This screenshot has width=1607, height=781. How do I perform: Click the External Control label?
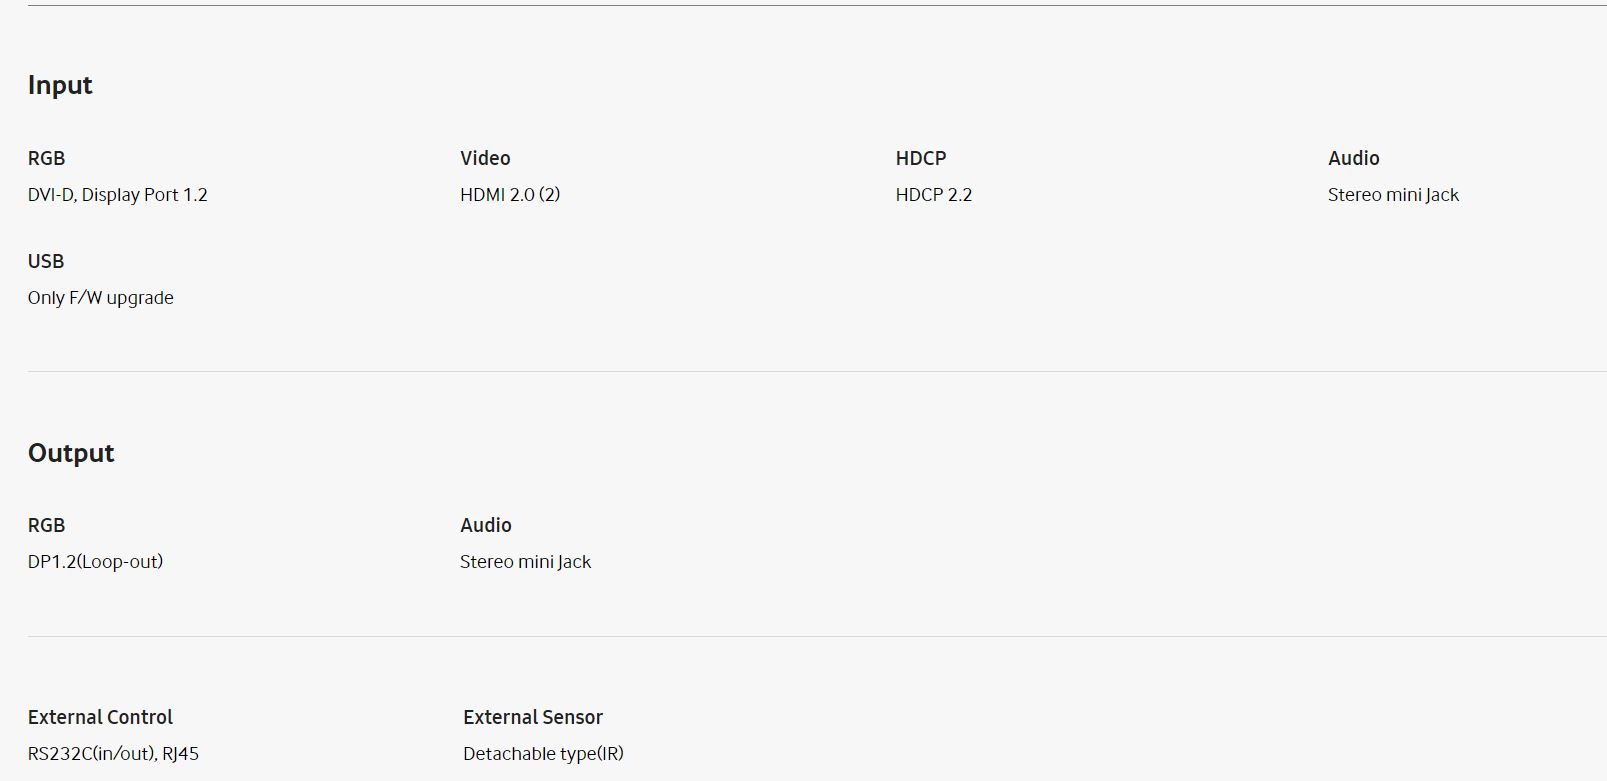[100, 717]
